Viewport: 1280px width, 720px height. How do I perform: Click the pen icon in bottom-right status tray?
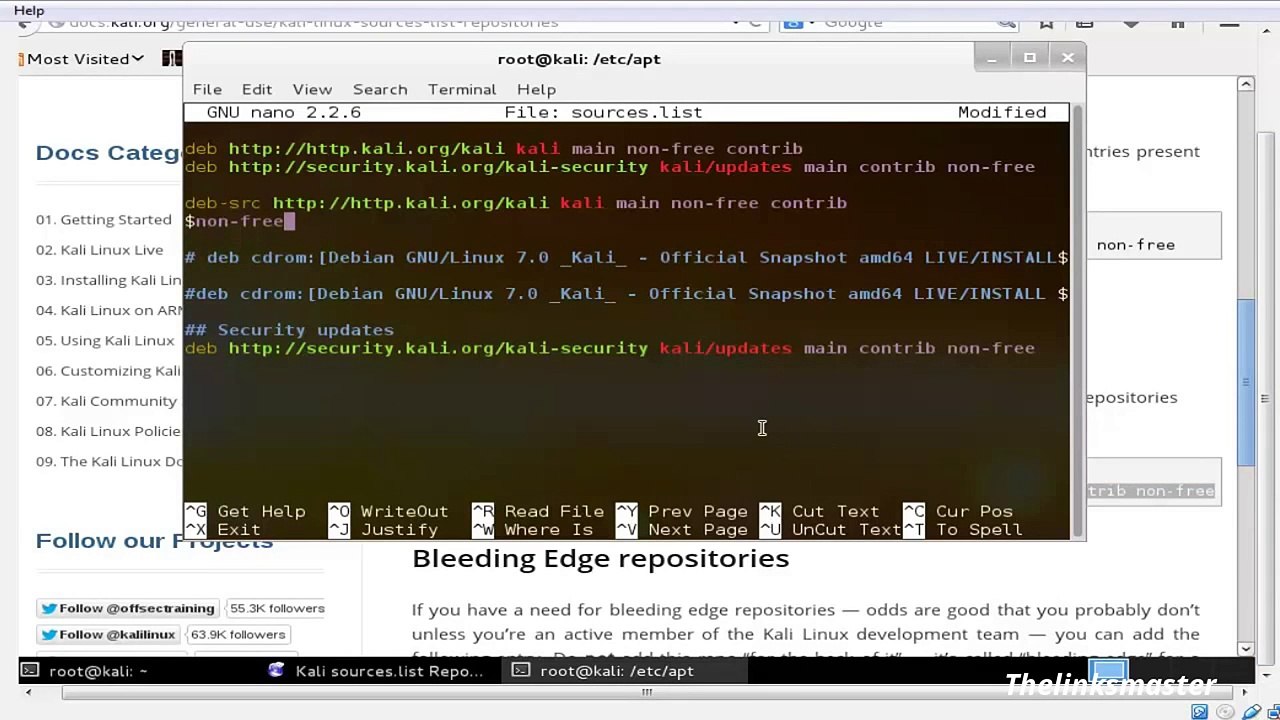coord(1253,711)
